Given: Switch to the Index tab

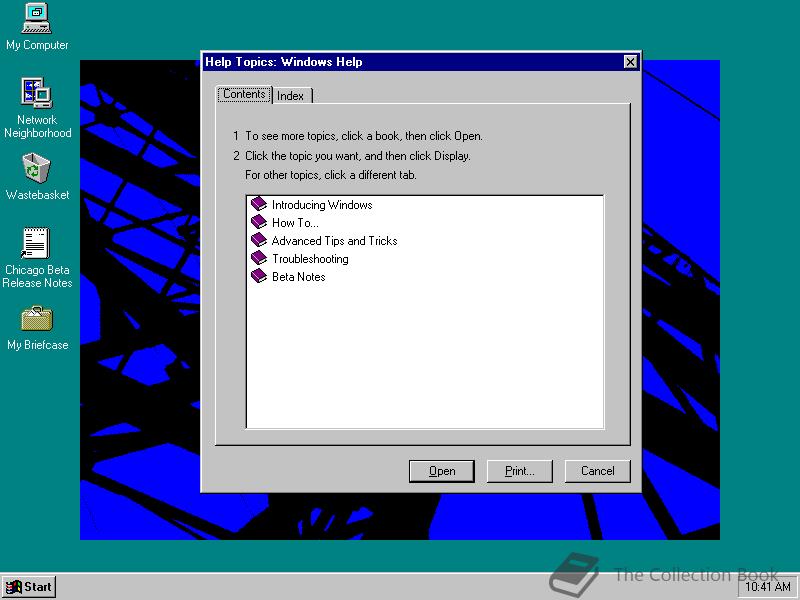Looking at the screenshot, I should tap(292, 95).
